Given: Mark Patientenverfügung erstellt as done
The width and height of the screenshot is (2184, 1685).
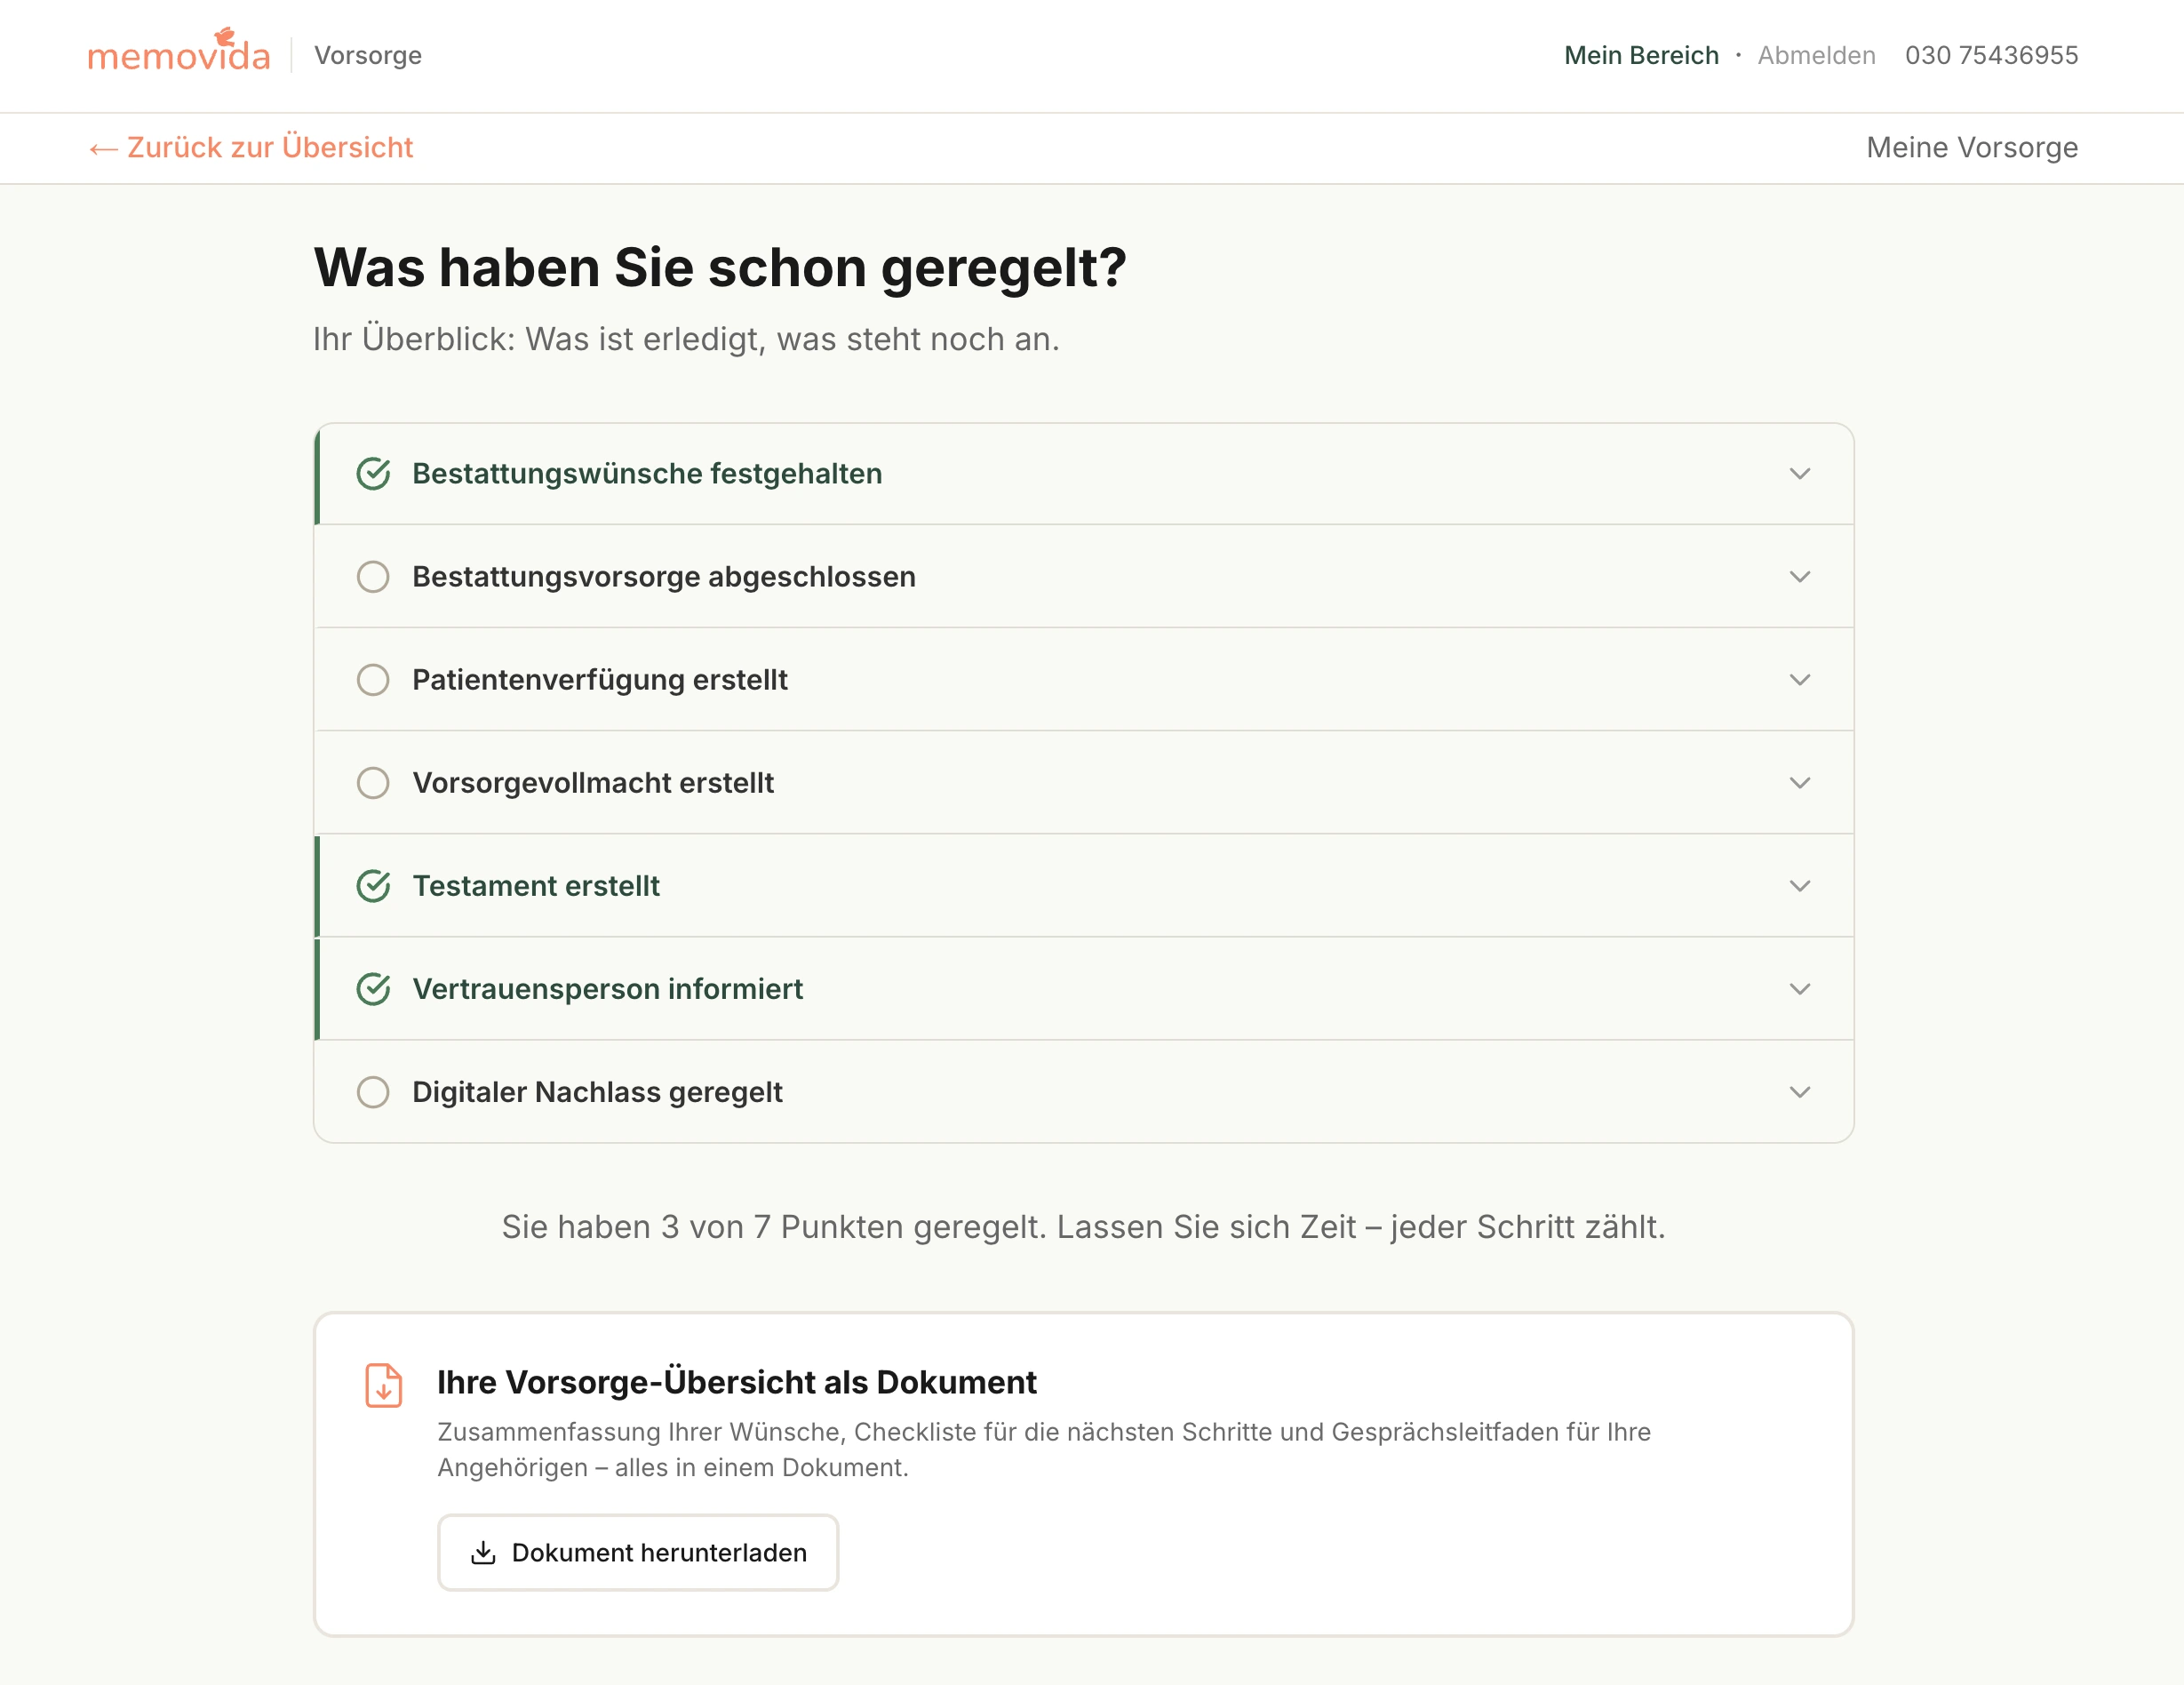Looking at the screenshot, I should pyautogui.click(x=373, y=680).
